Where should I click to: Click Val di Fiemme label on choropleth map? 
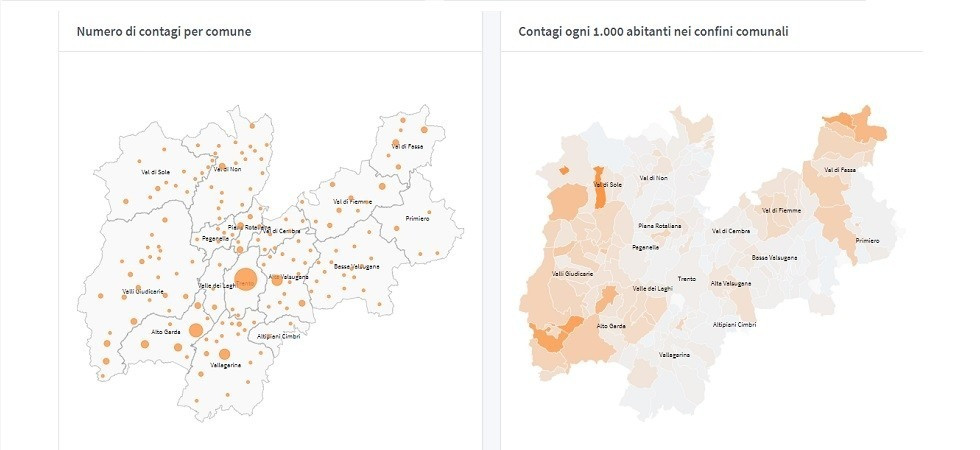tap(781, 211)
